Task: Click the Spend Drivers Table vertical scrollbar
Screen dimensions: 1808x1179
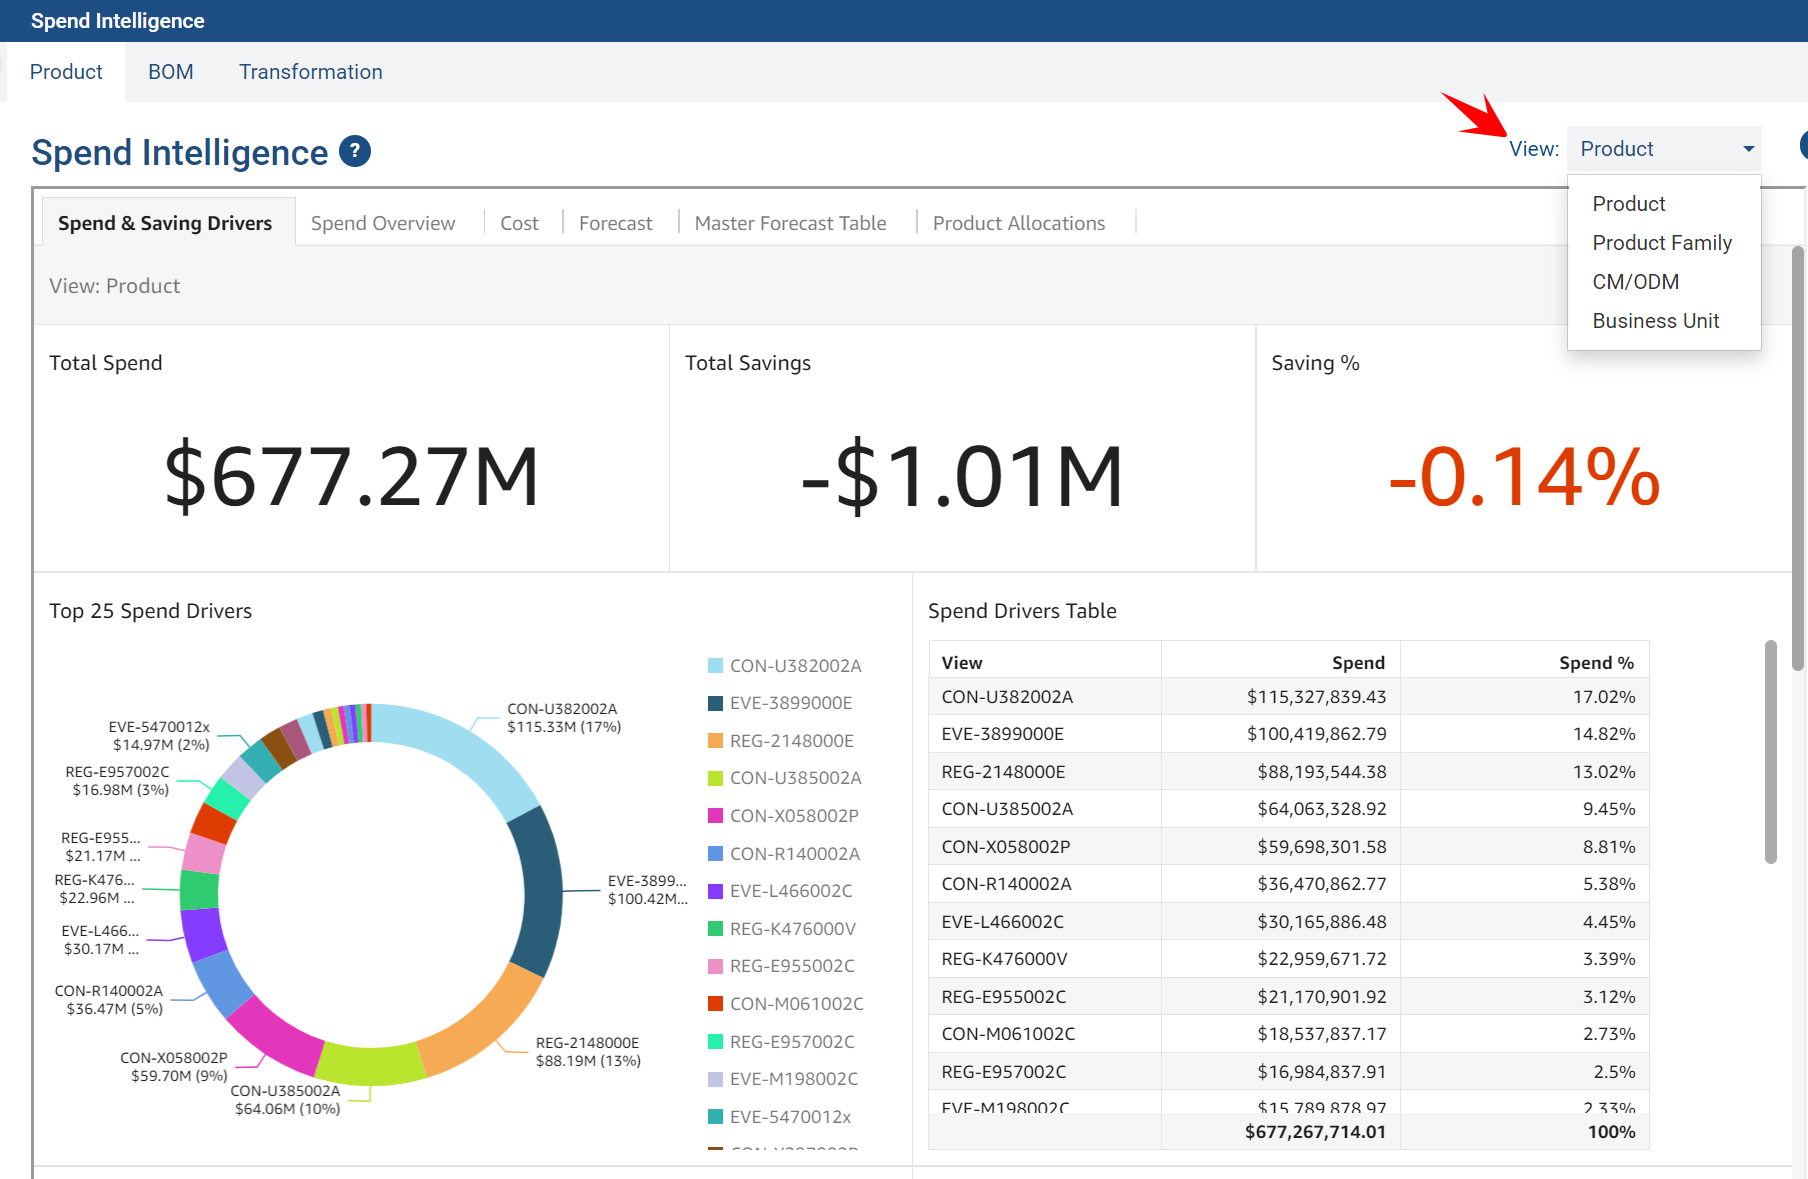Action: click(1770, 750)
